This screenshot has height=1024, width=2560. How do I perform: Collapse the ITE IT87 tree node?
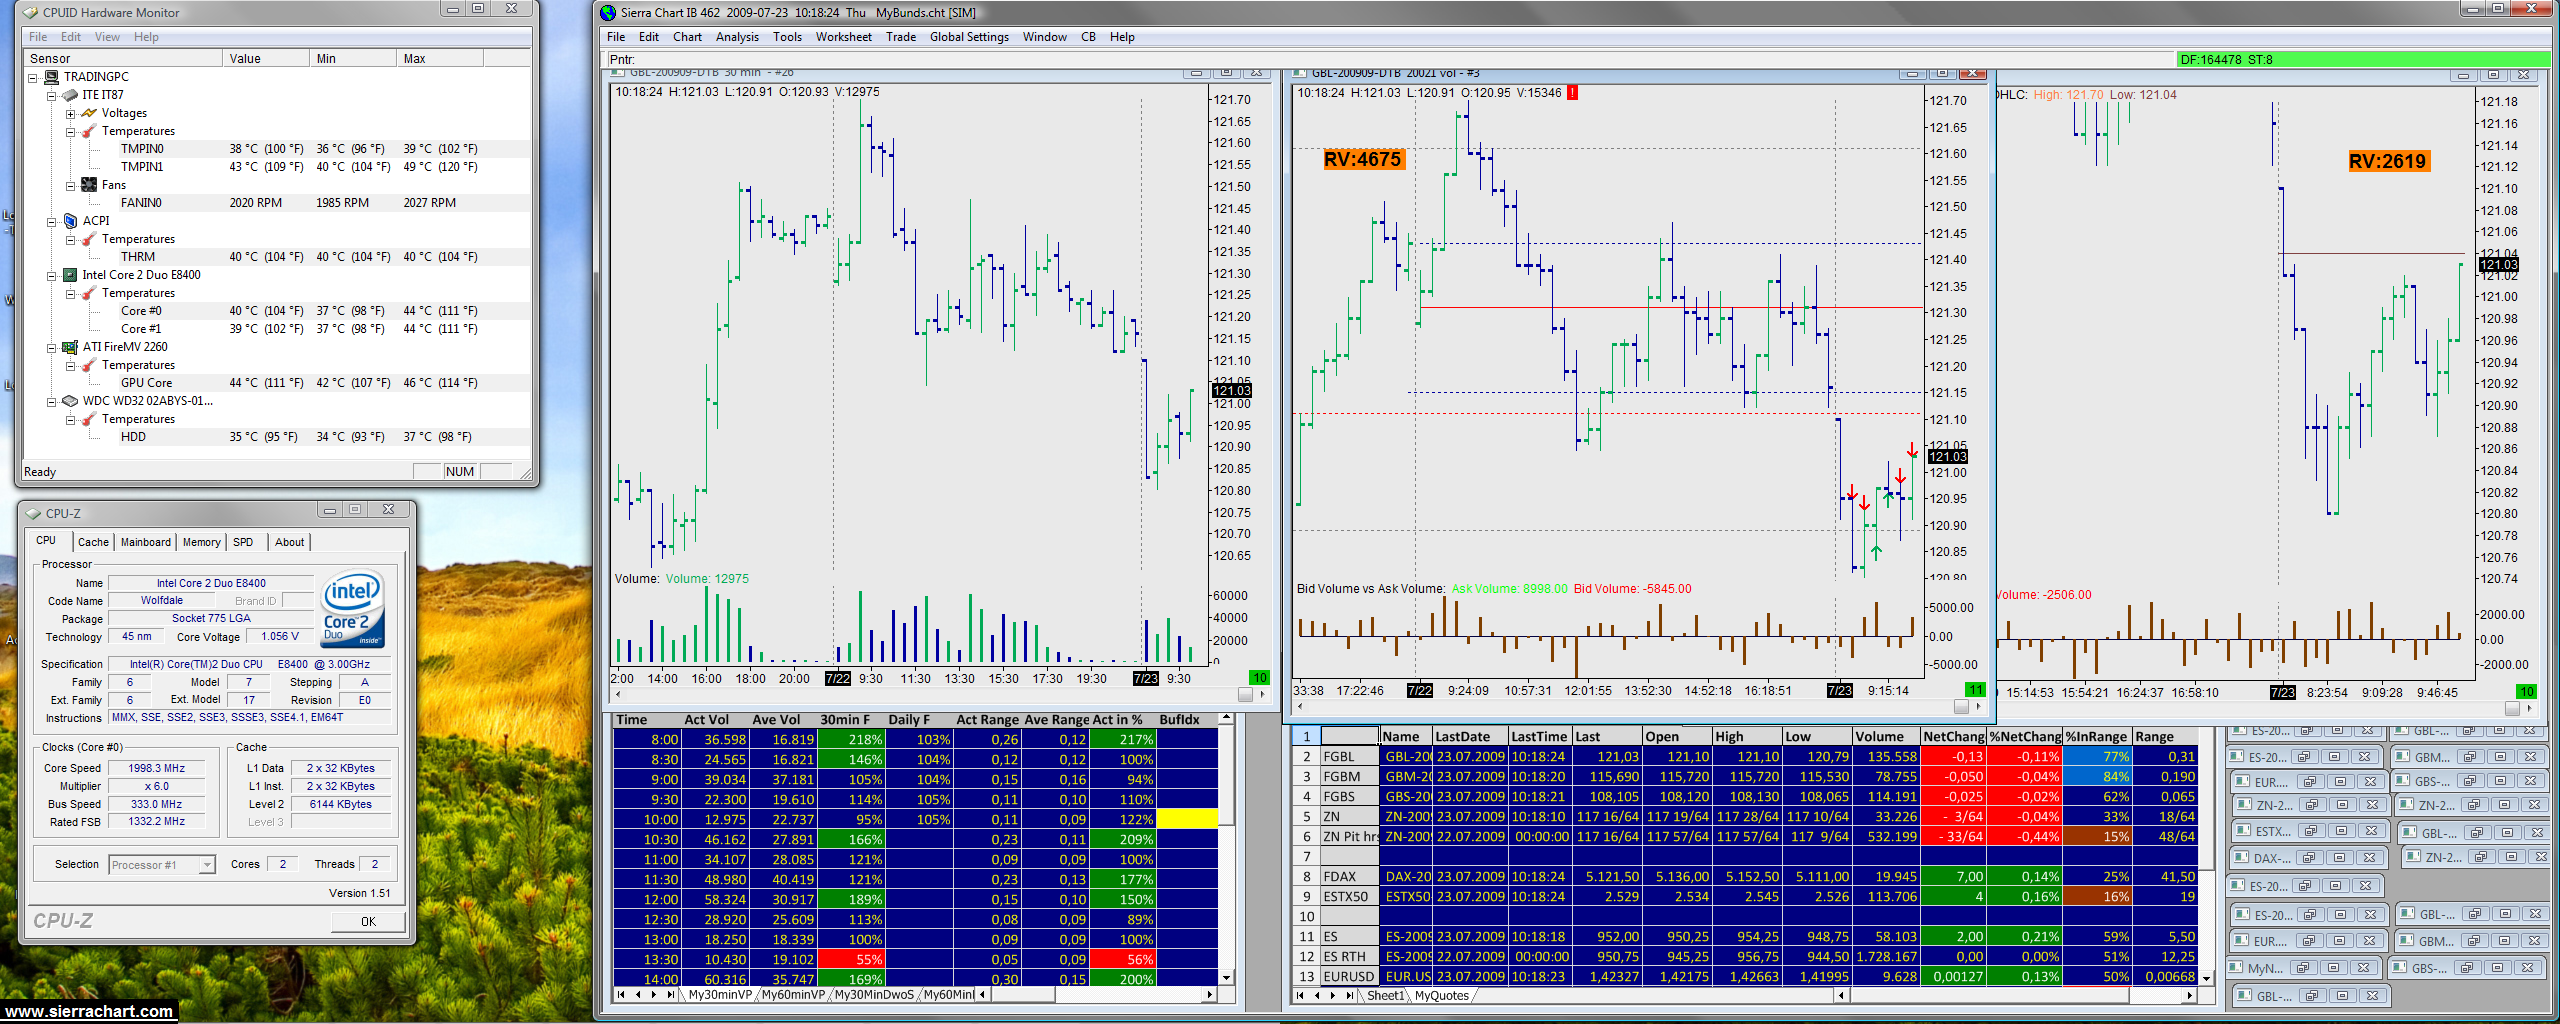[x=52, y=95]
